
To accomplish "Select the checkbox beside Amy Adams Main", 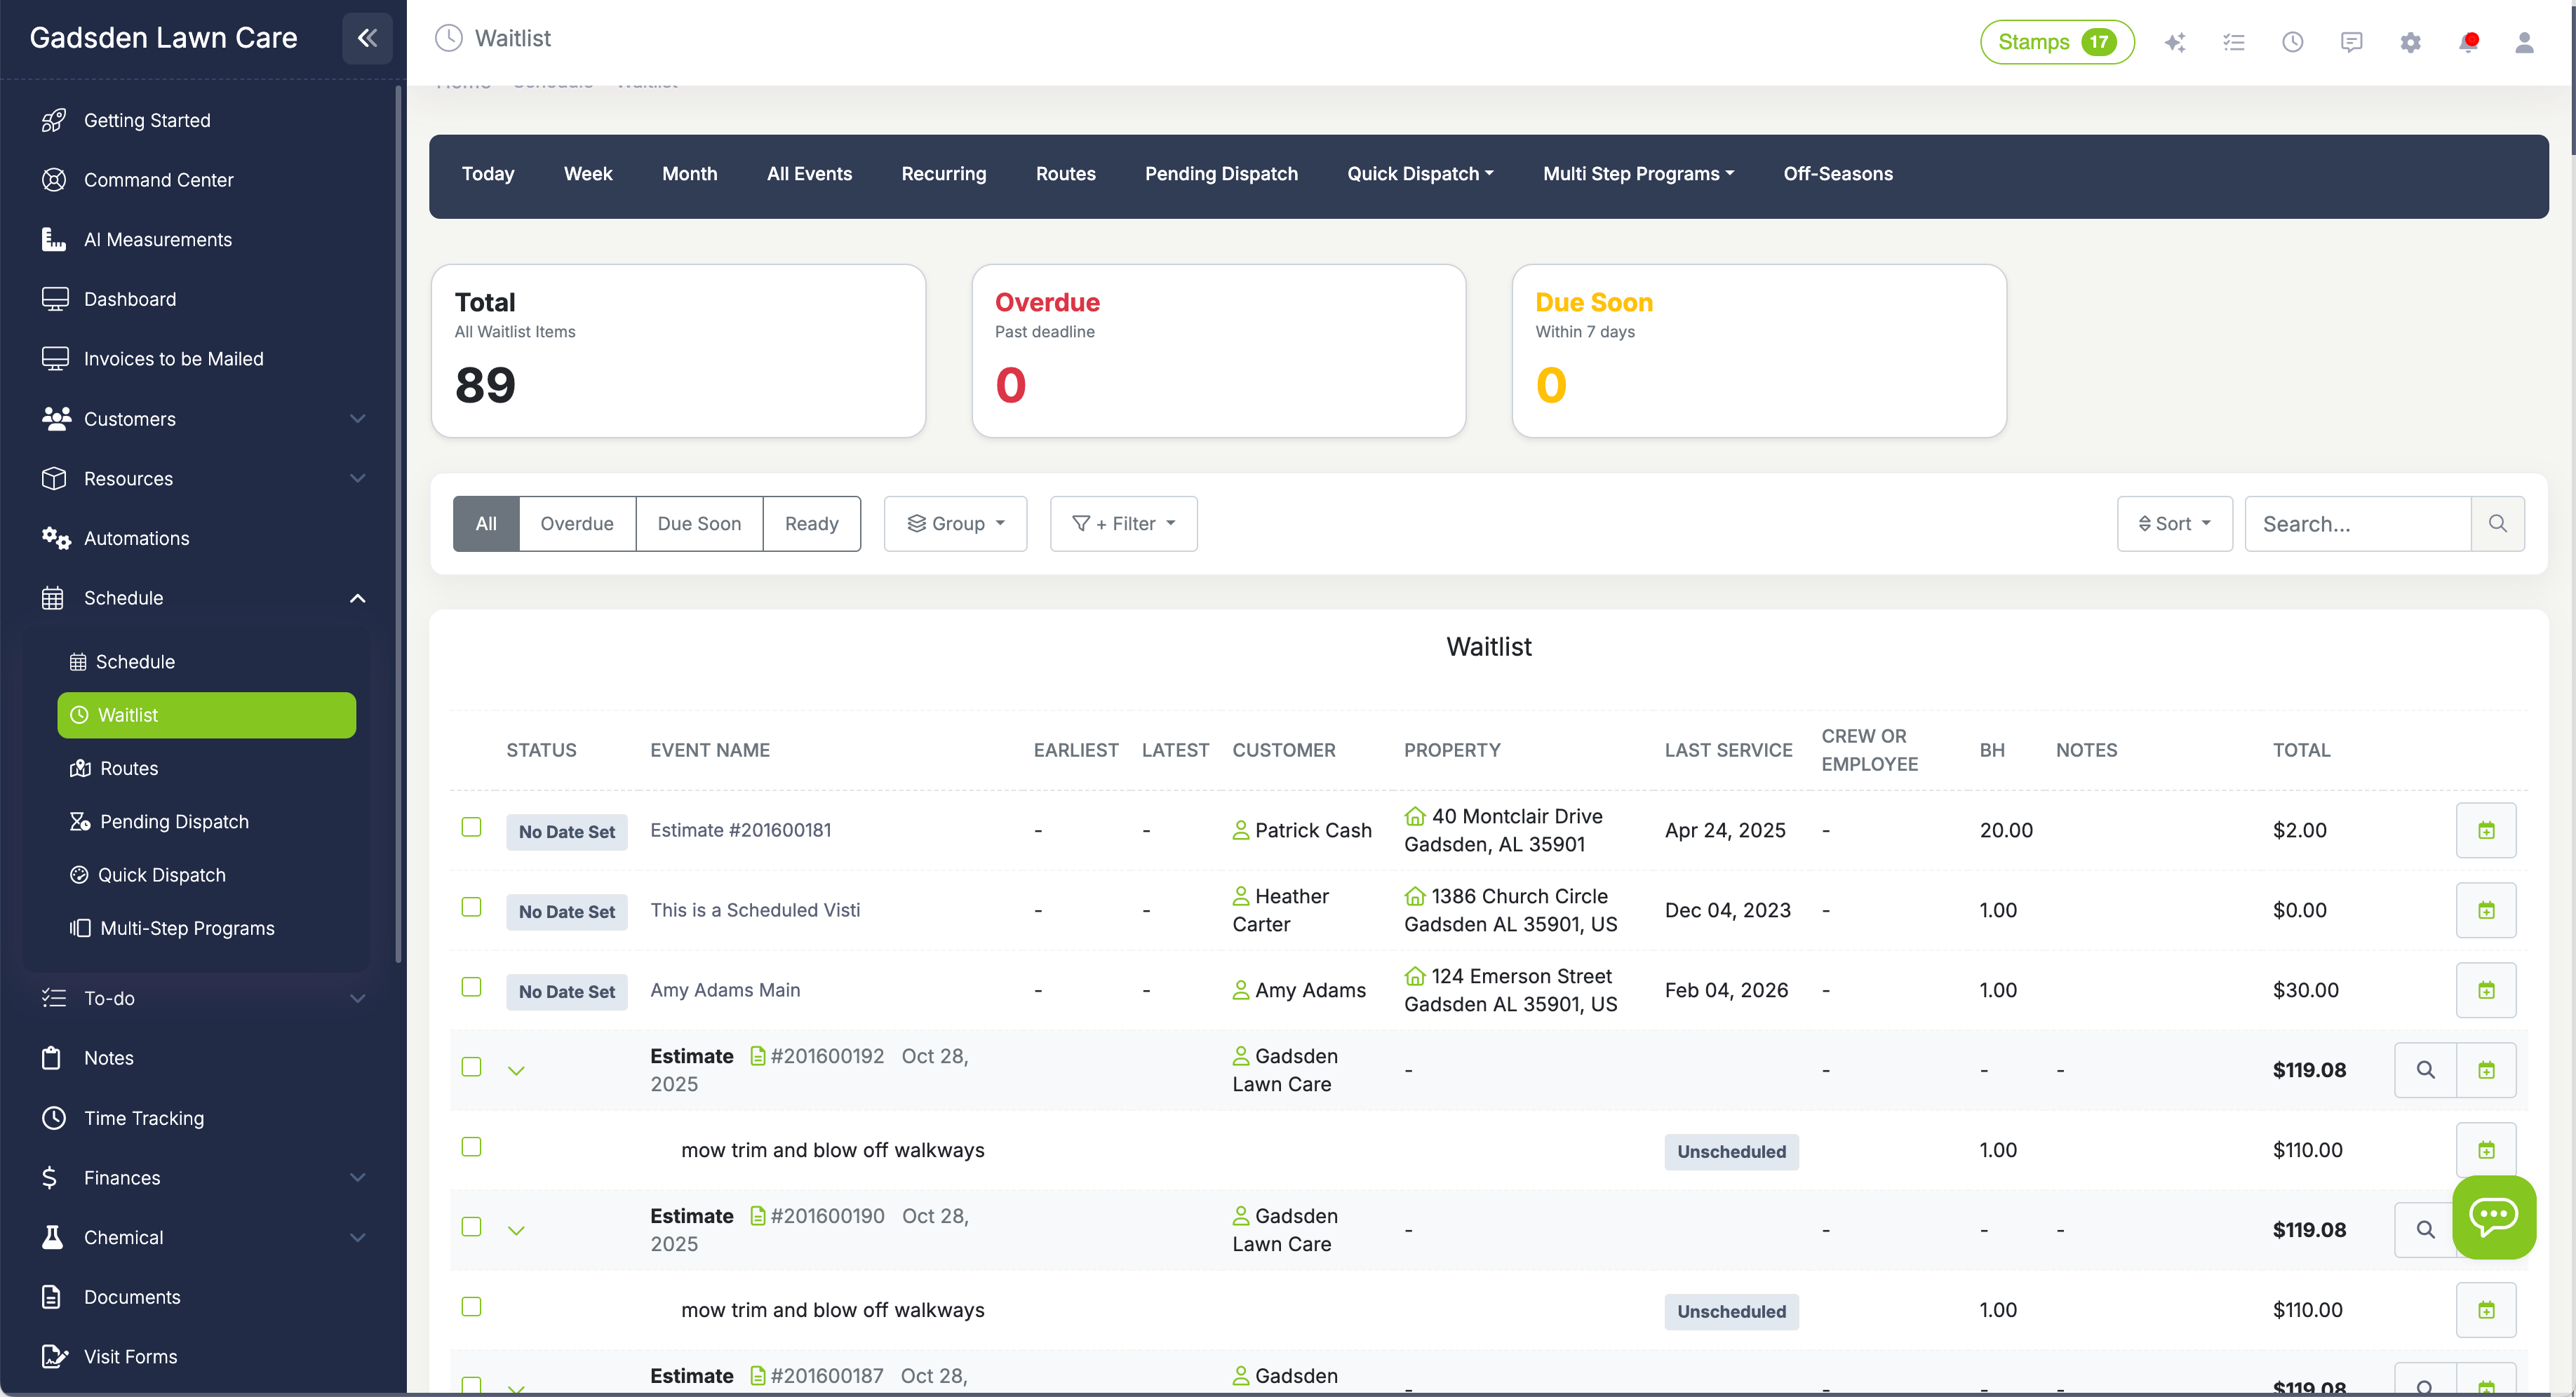I will click(471, 987).
